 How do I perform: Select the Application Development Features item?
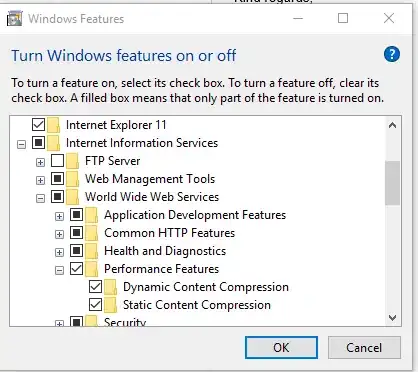point(195,215)
